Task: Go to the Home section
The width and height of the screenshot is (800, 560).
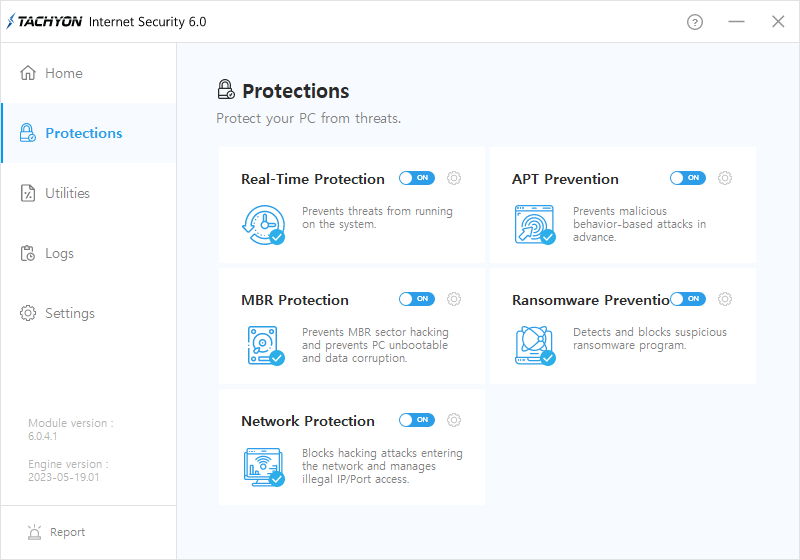Action: pos(64,73)
